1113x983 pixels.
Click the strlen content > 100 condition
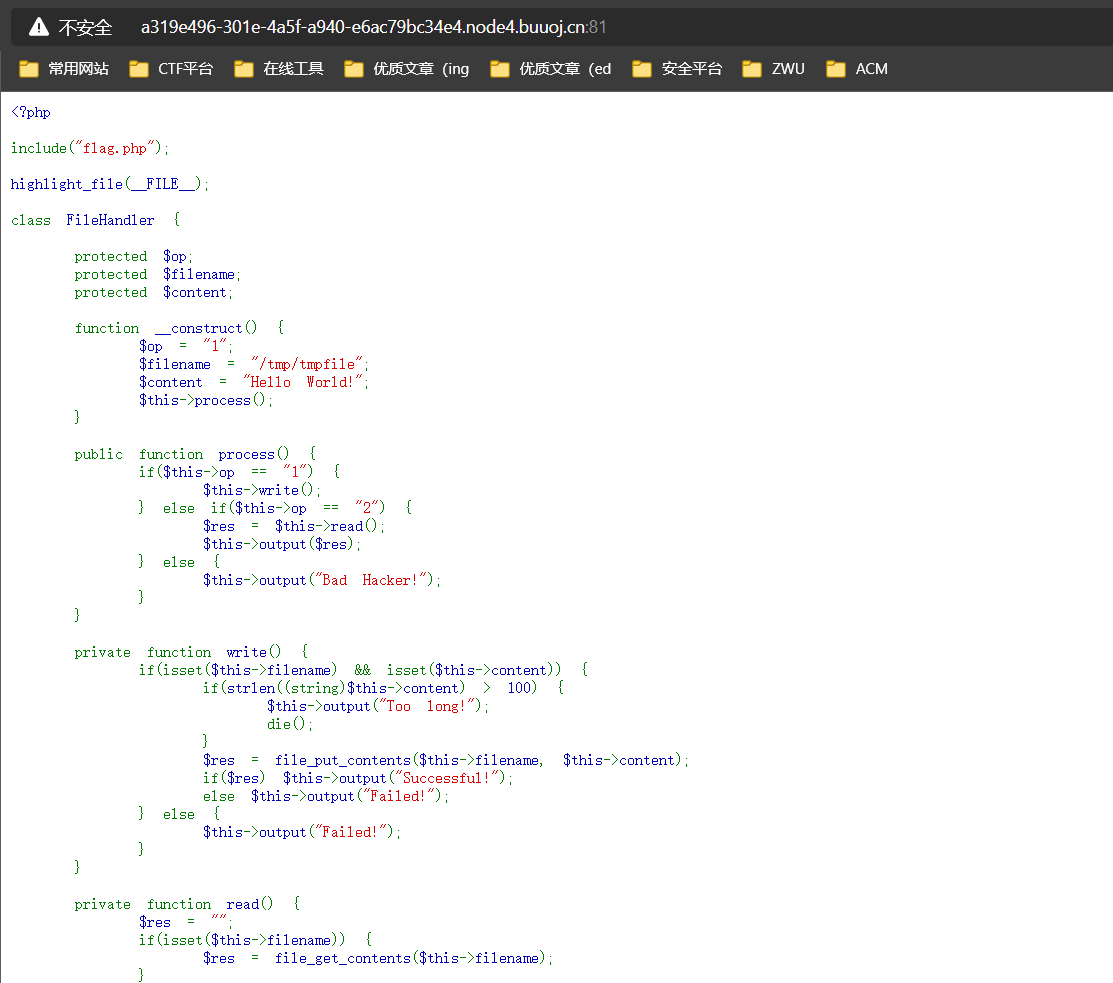(384, 688)
